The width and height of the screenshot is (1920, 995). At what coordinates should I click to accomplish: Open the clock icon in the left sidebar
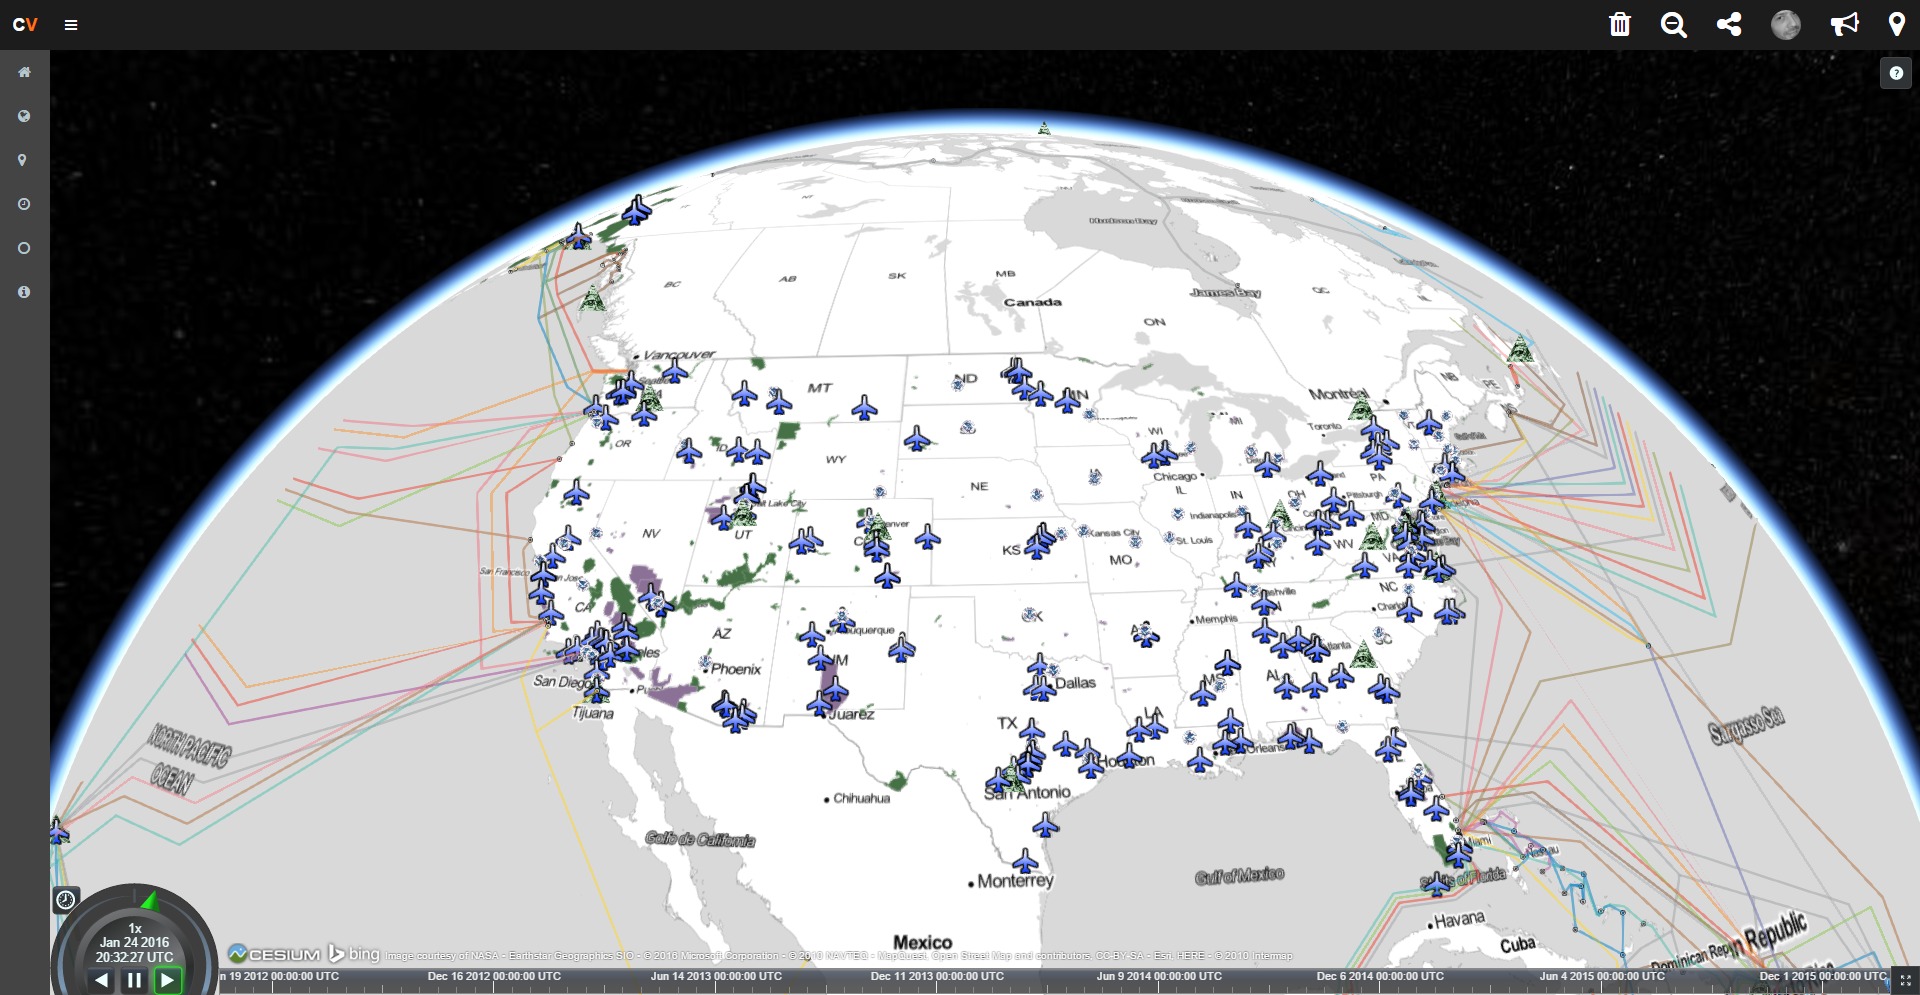coord(24,204)
